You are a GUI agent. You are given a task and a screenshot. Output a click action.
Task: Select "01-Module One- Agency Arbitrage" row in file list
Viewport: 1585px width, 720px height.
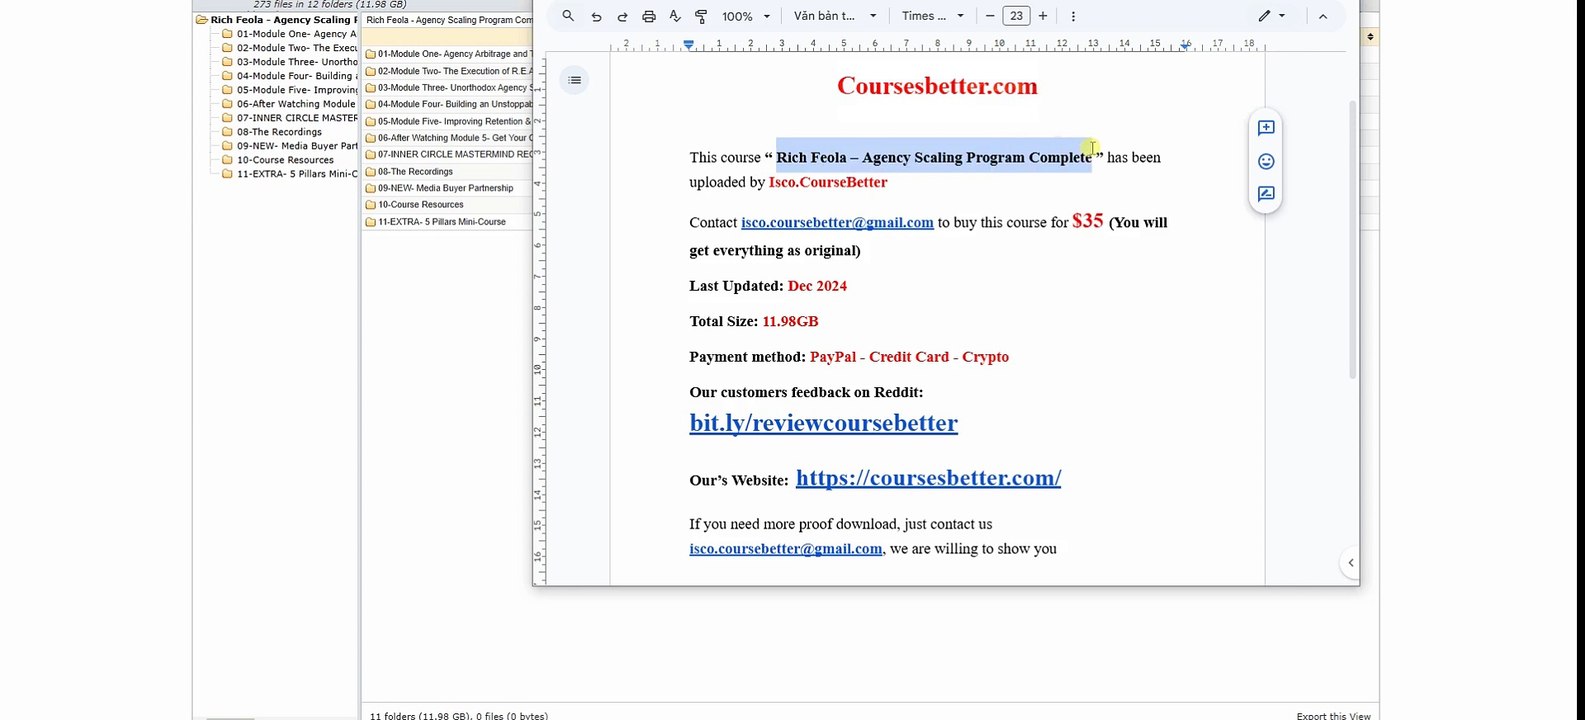click(x=448, y=54)
